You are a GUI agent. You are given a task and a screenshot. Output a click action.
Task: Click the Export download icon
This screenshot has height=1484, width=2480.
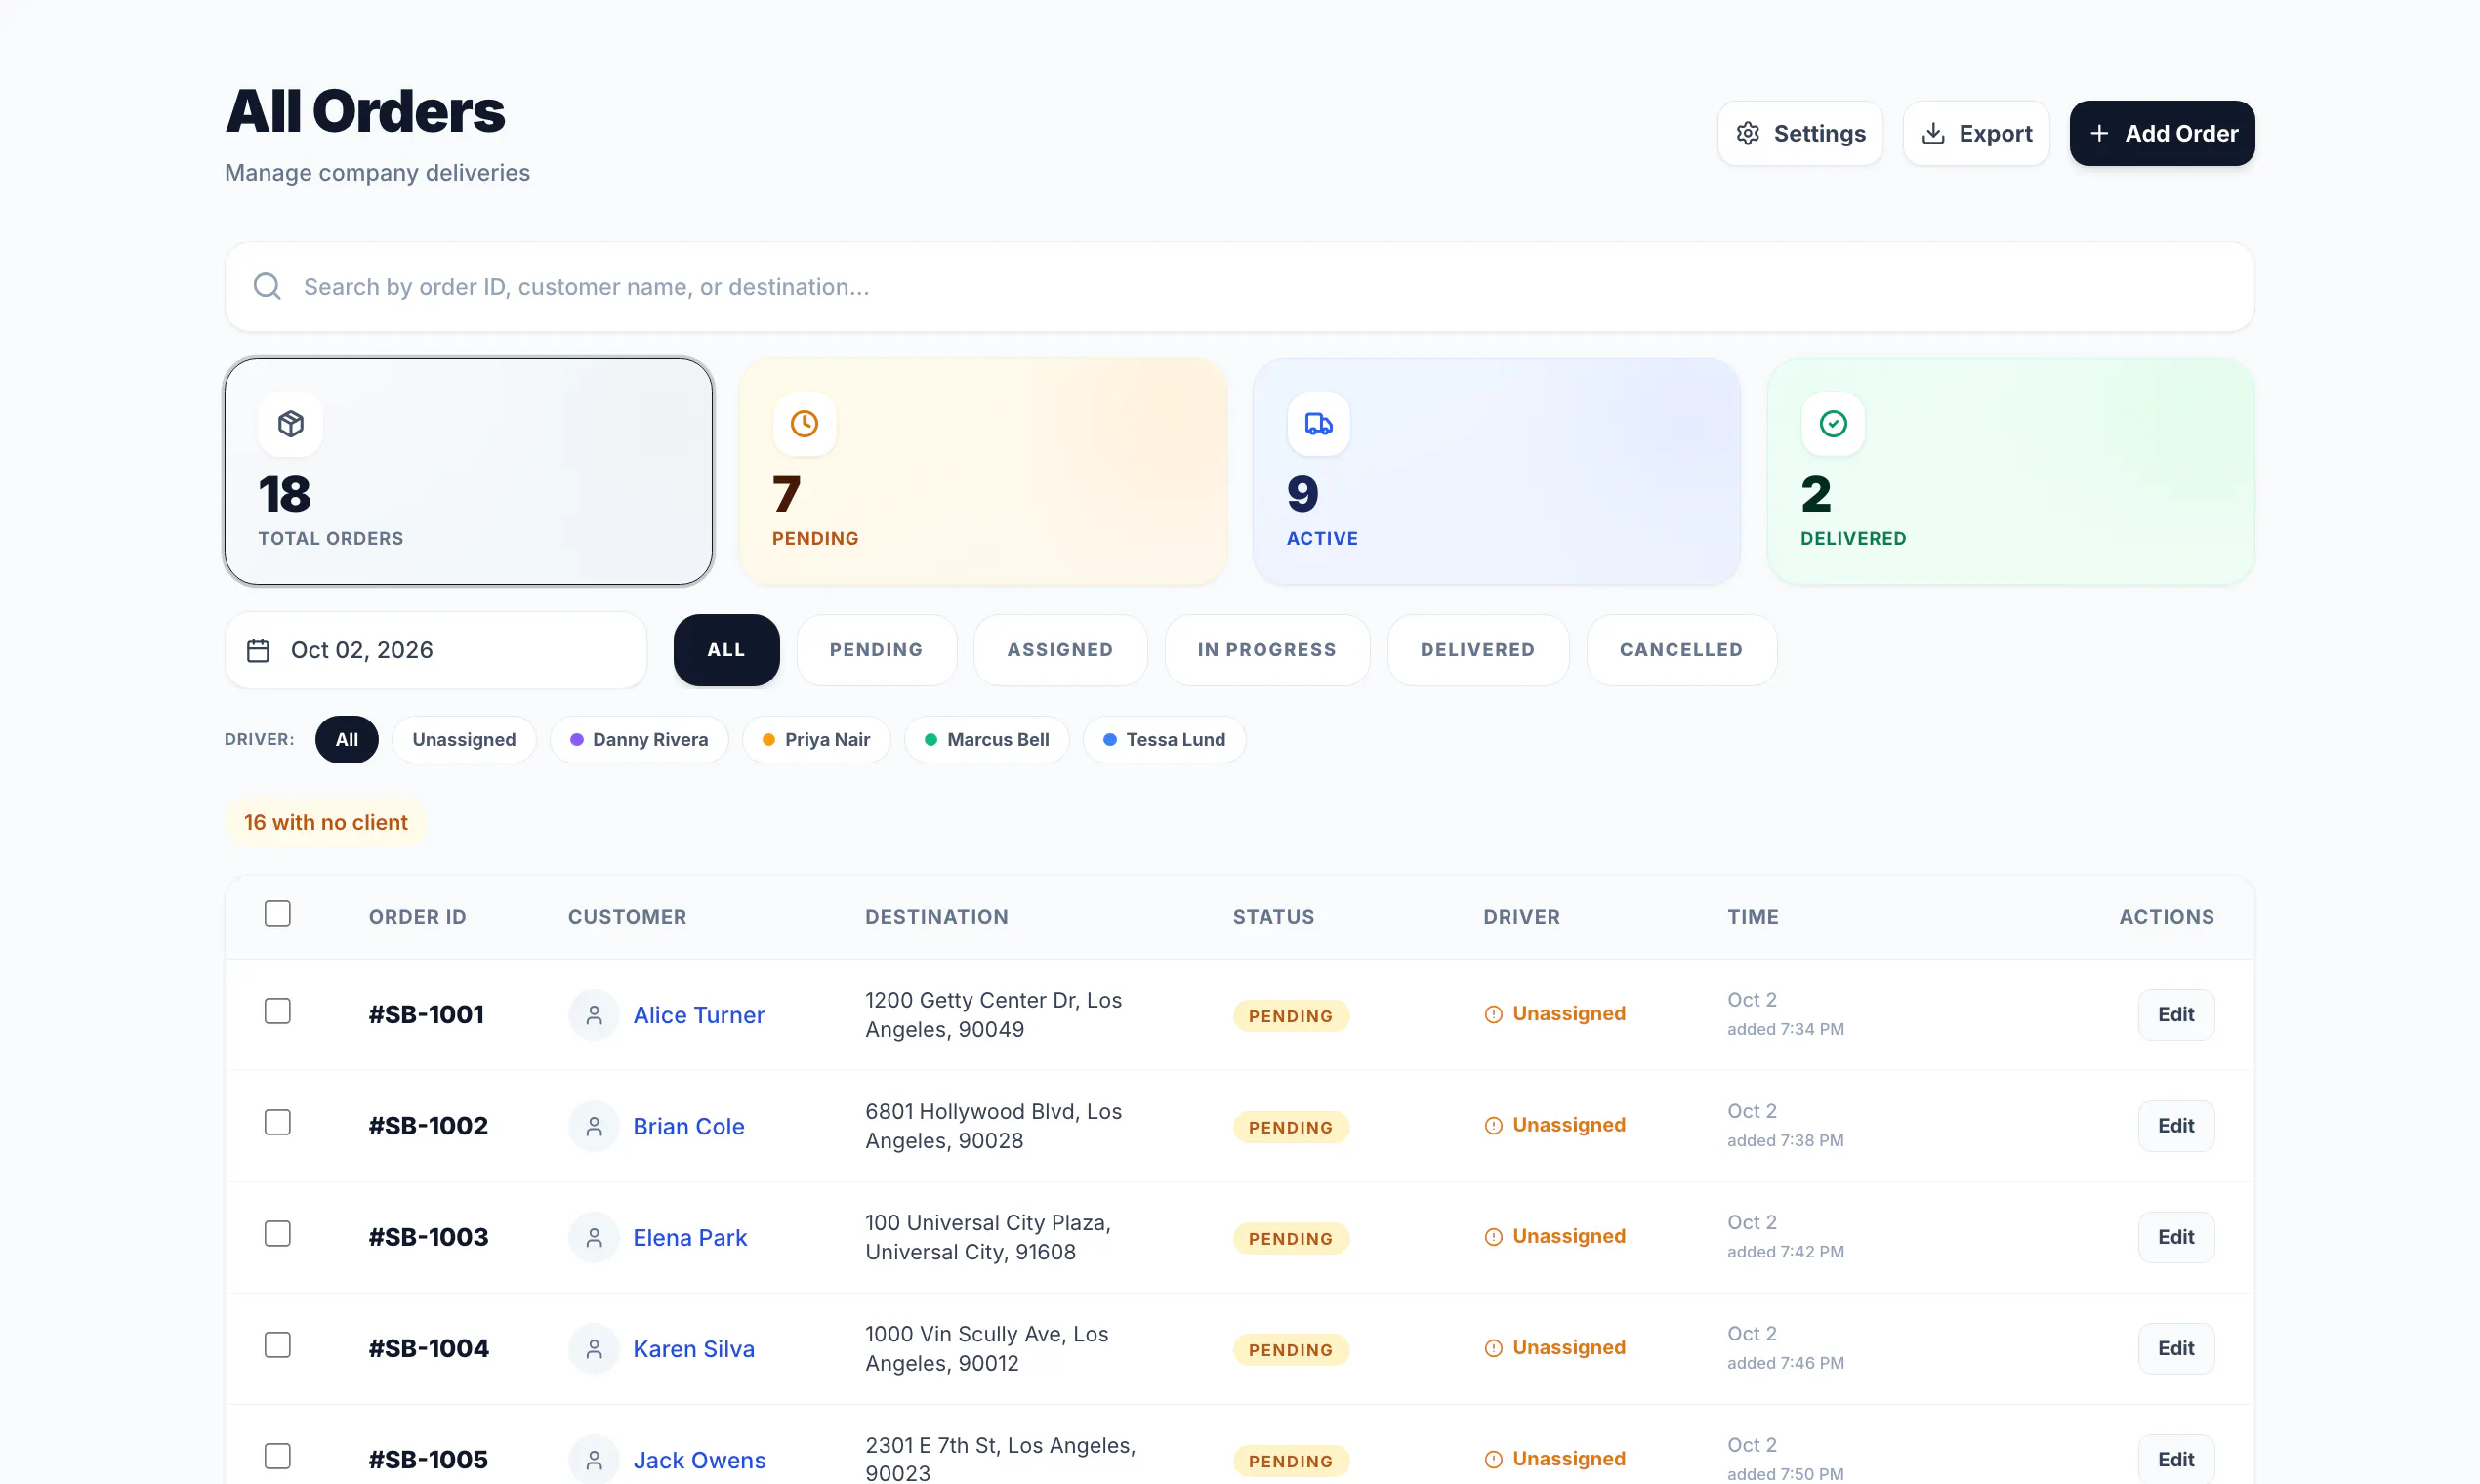click(1933, 133)
